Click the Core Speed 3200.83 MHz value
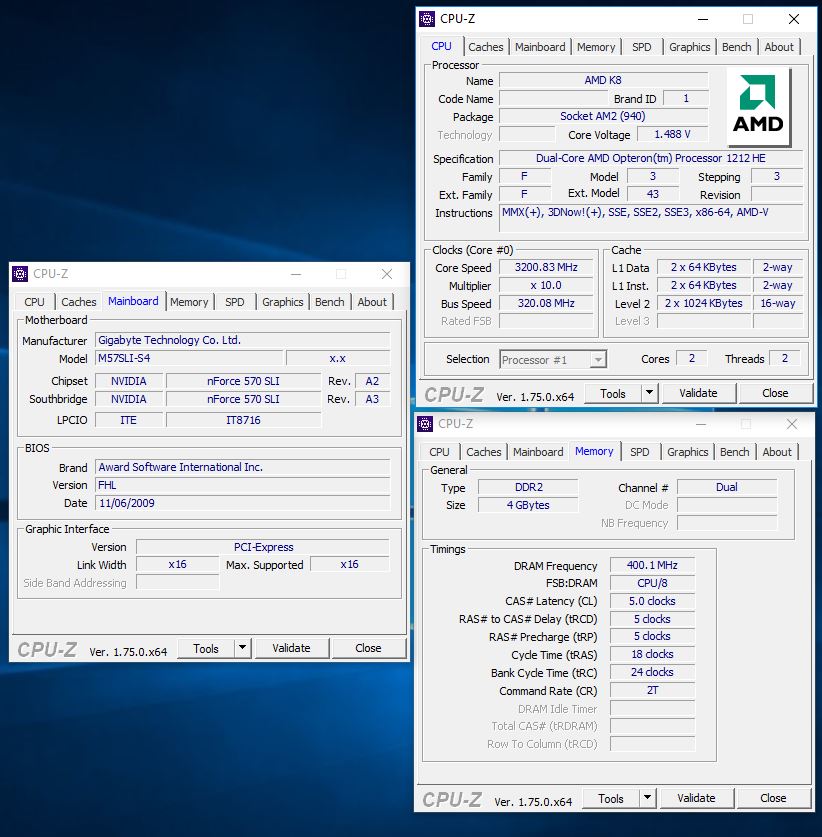The height and width of the screenshot is (837, 822). 546,267
